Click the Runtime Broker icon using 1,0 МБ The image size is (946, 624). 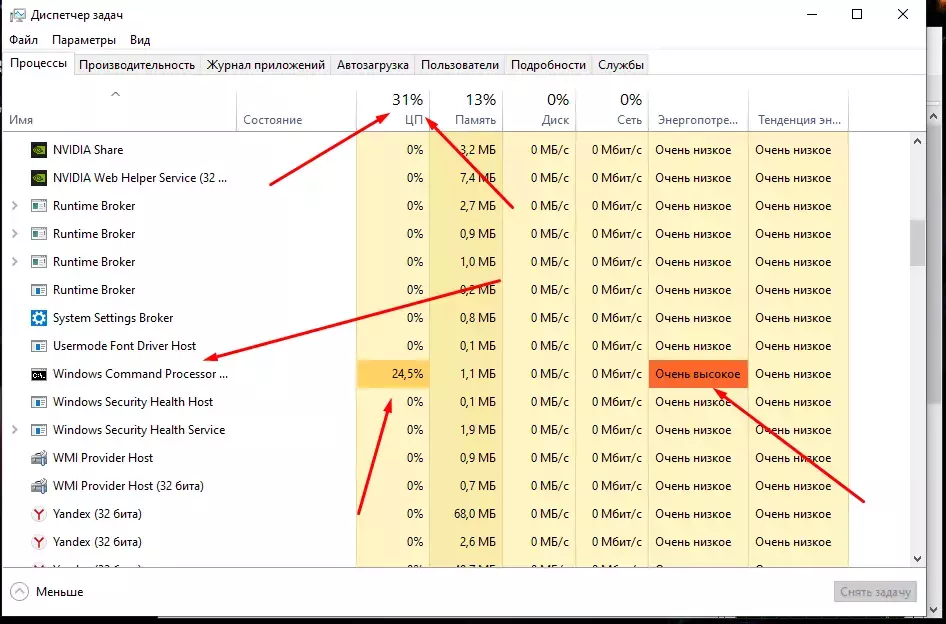(x=39, y=262)
